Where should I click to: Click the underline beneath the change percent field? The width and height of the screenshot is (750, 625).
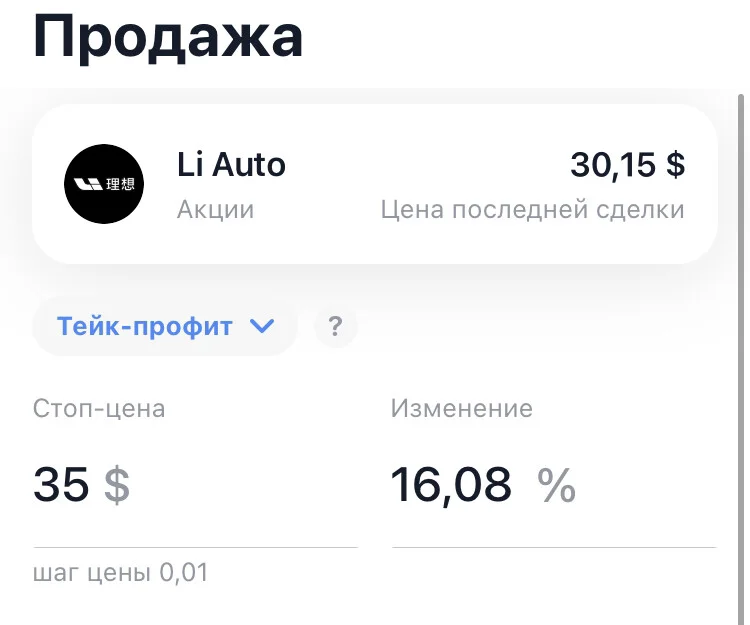tap(554, 548)
